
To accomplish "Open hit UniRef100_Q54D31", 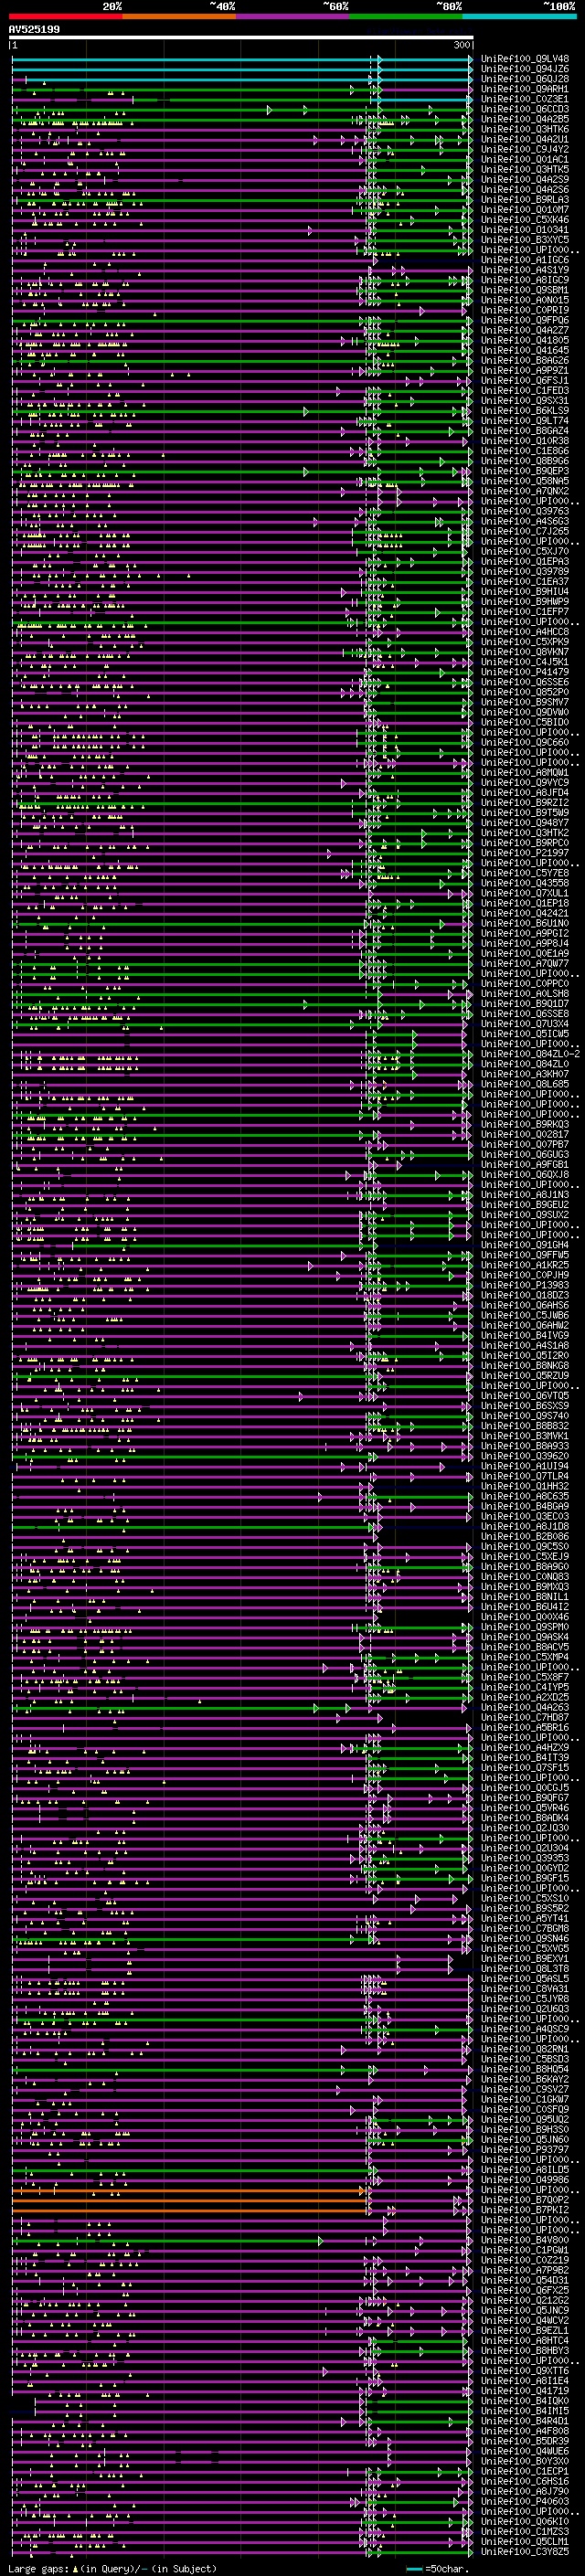I will point(525,2280).
